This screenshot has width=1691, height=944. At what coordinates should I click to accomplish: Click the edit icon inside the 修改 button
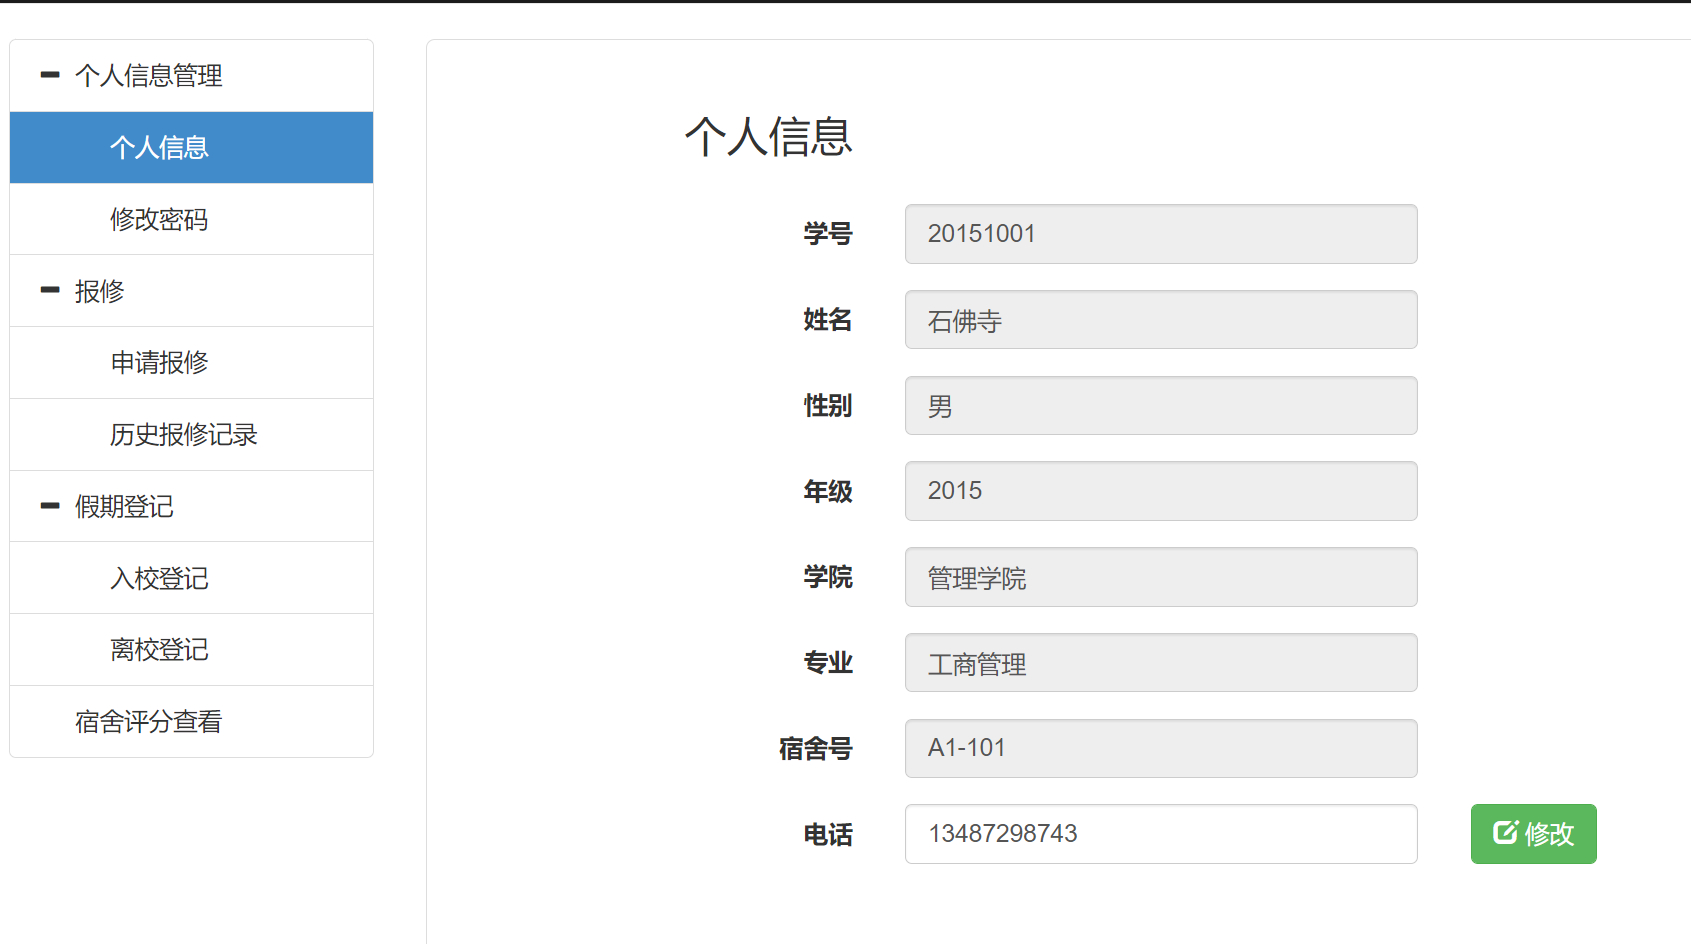tap(1506, 832)
